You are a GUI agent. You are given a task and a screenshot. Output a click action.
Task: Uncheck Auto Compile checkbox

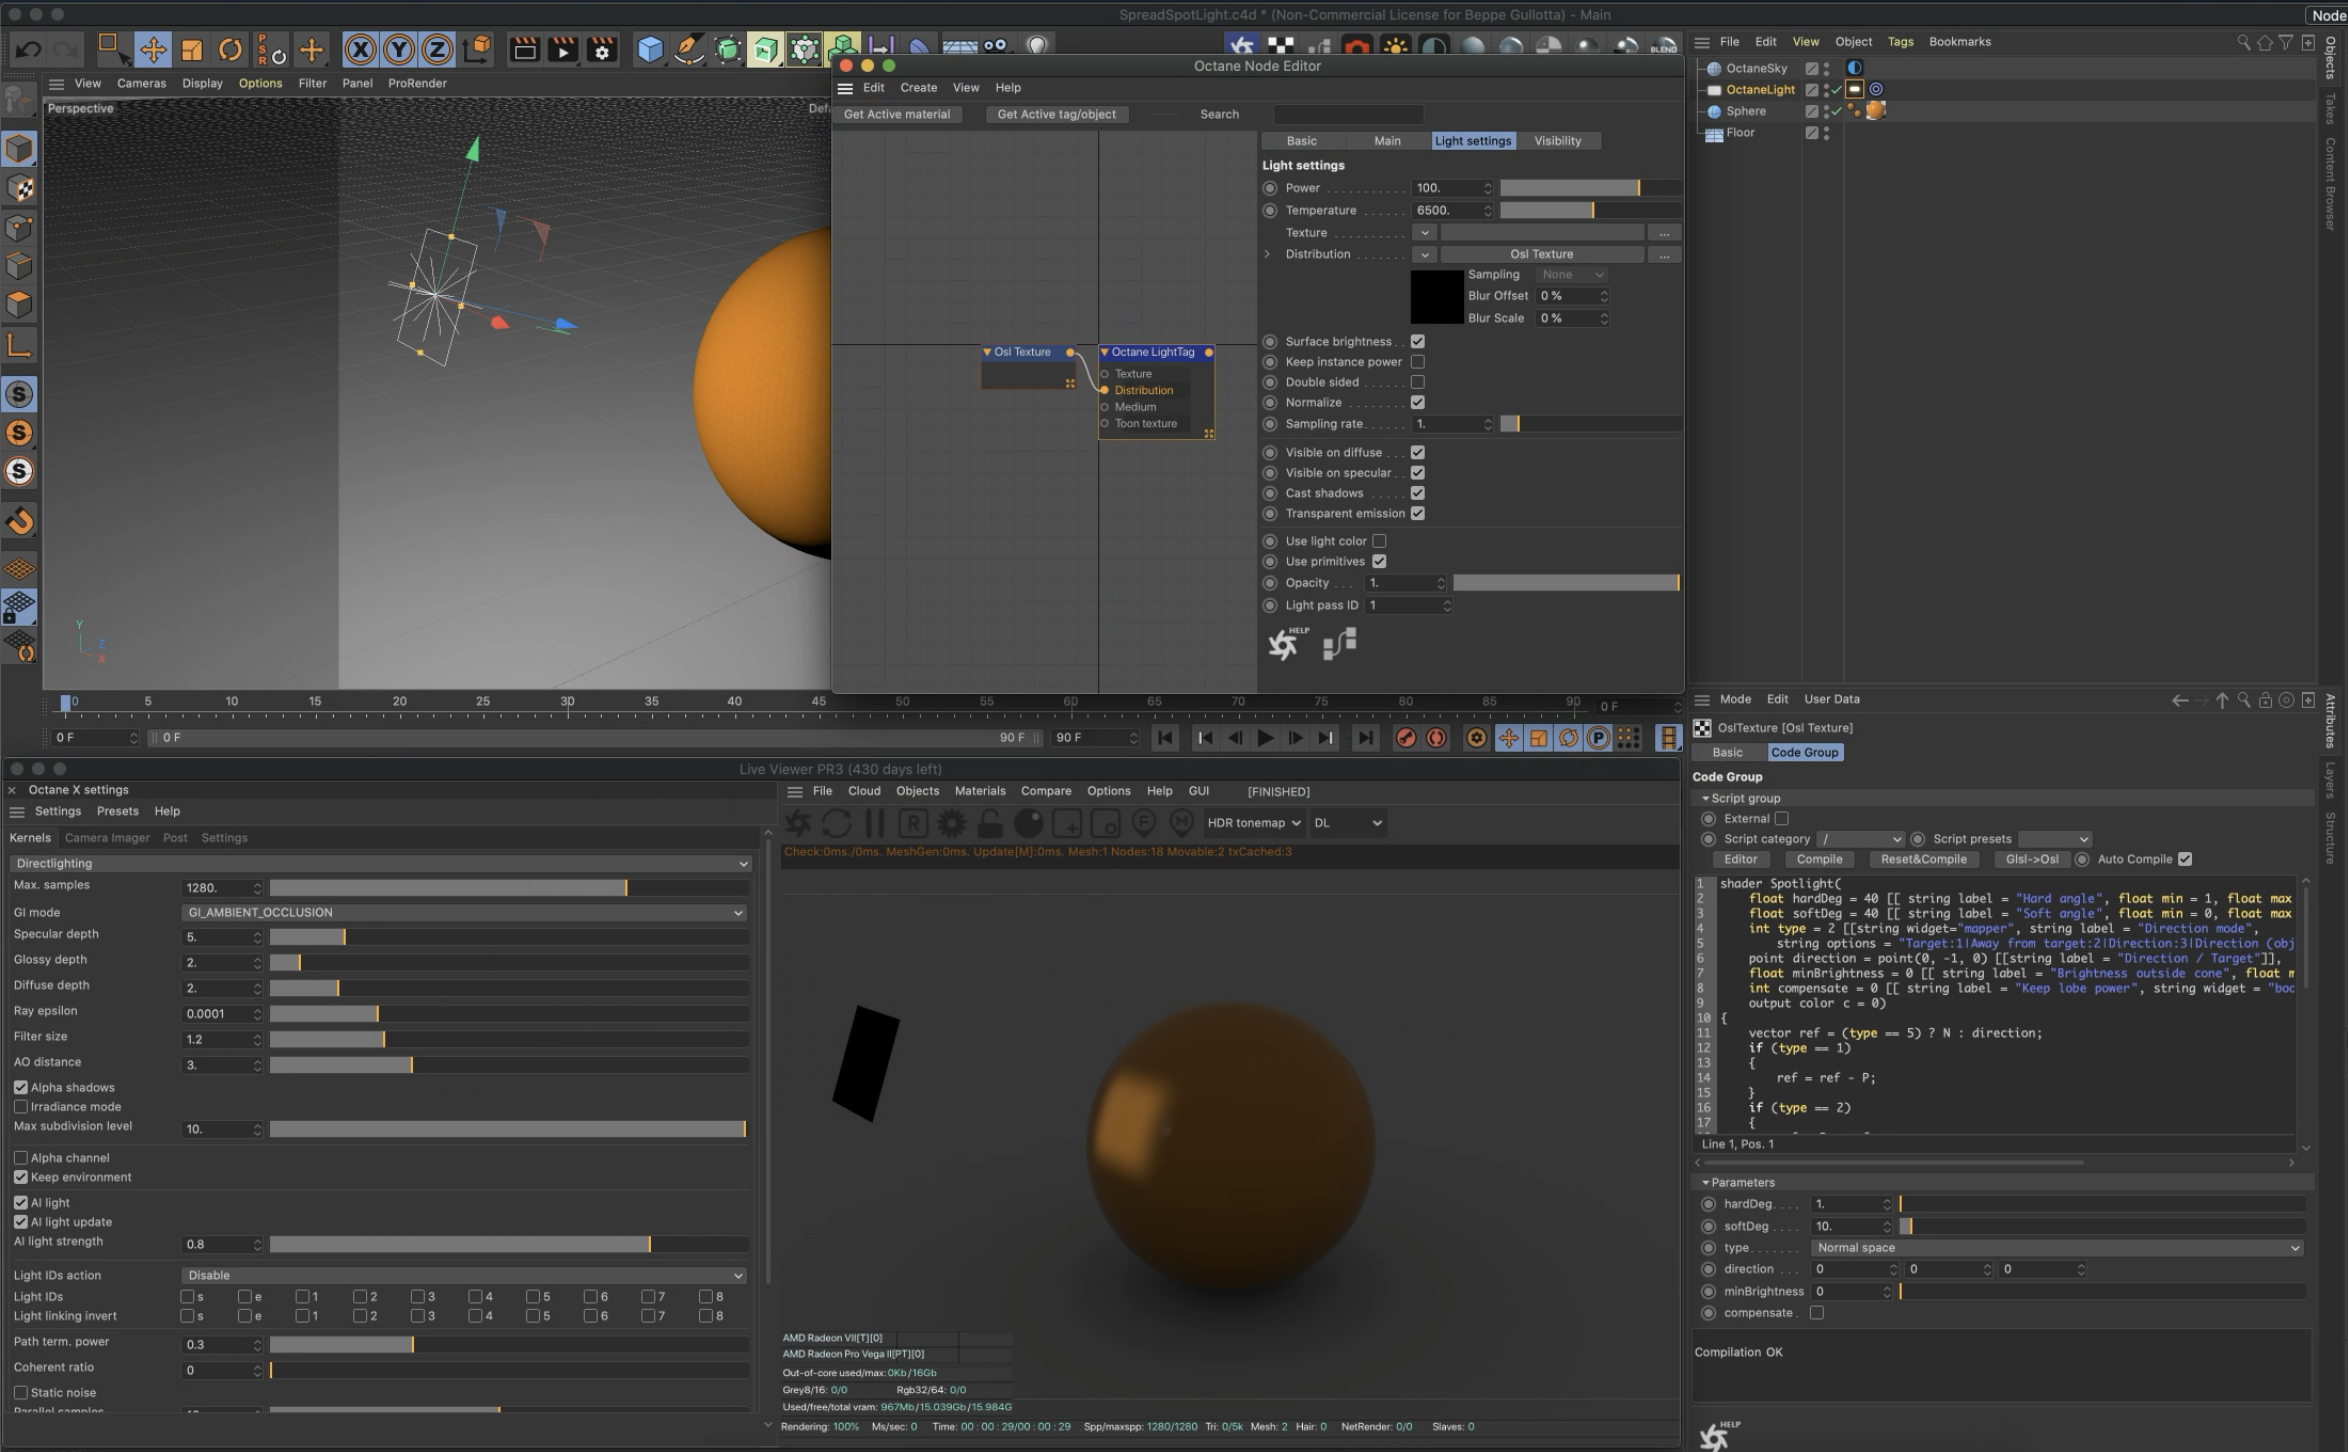pyautogui.click(x=2185, y=859)
